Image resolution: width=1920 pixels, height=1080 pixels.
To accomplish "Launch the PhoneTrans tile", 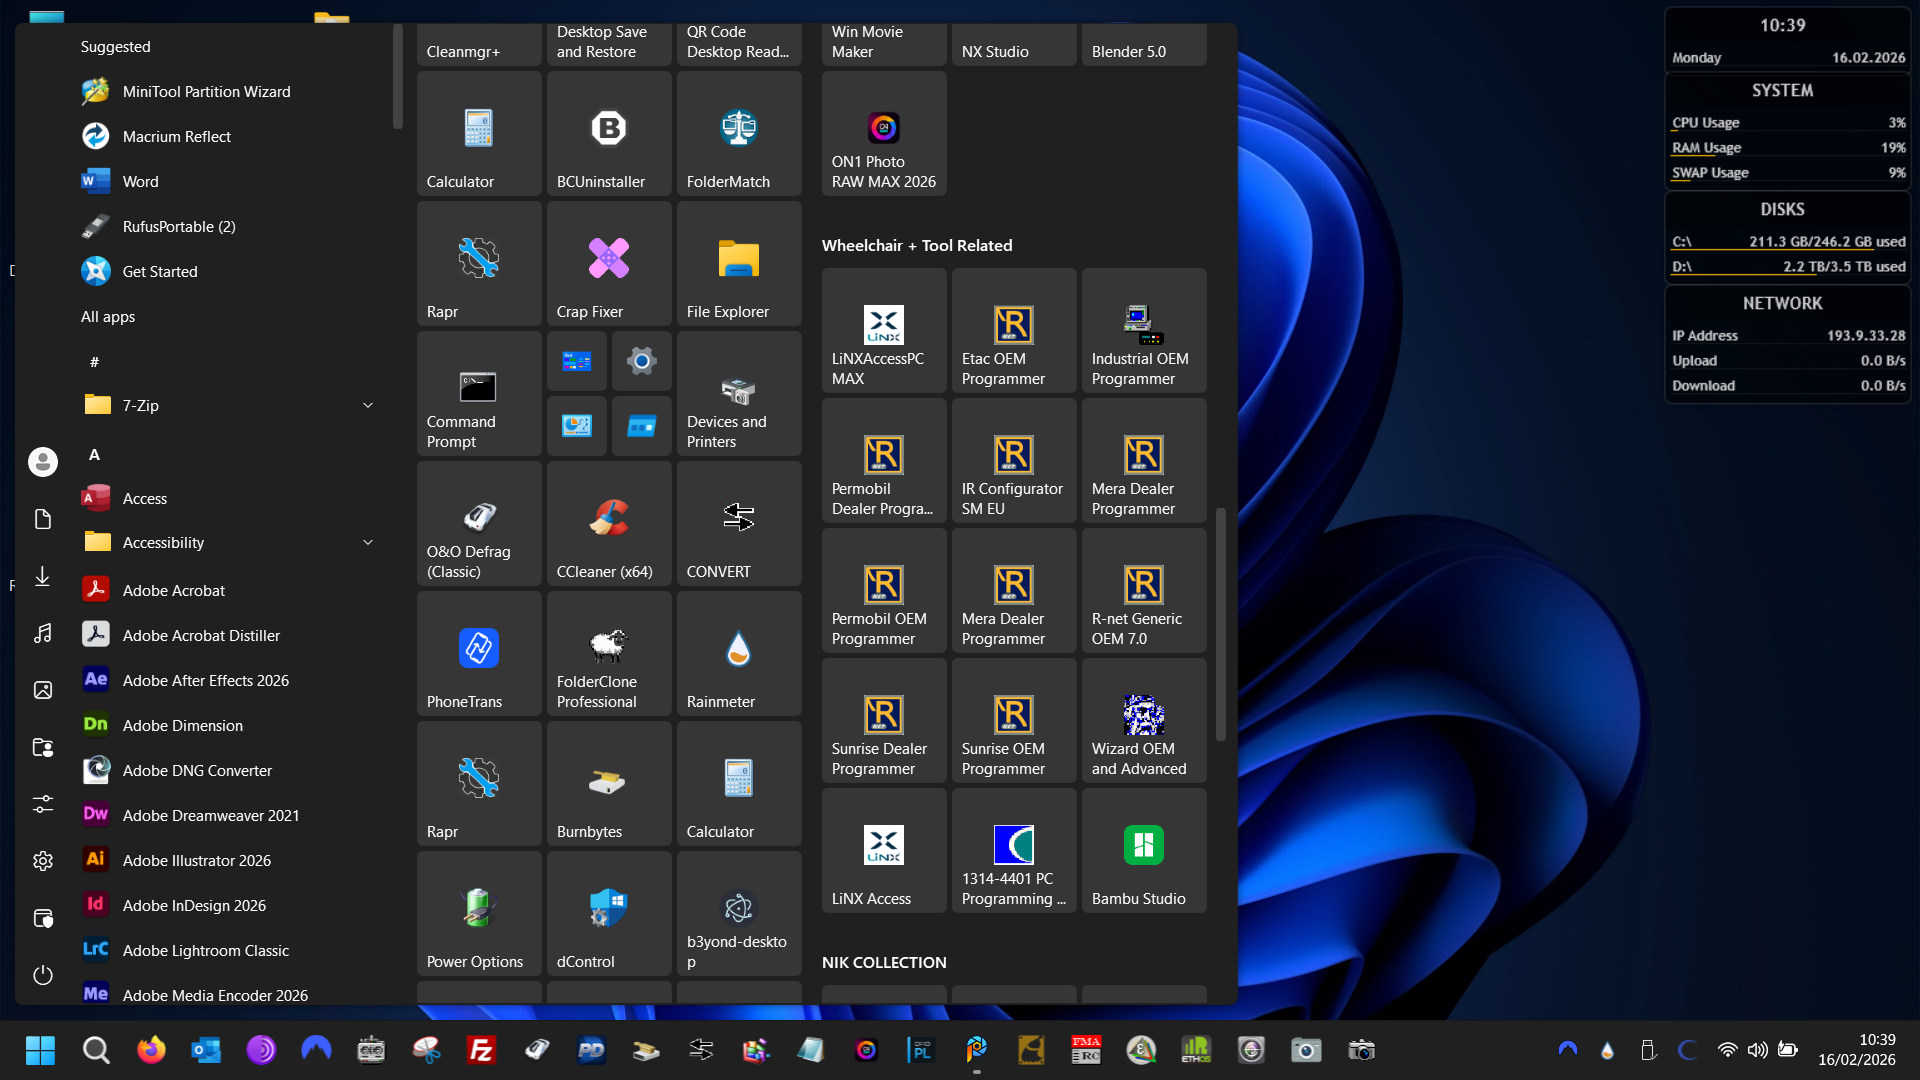I will click(x=478, y=654).
